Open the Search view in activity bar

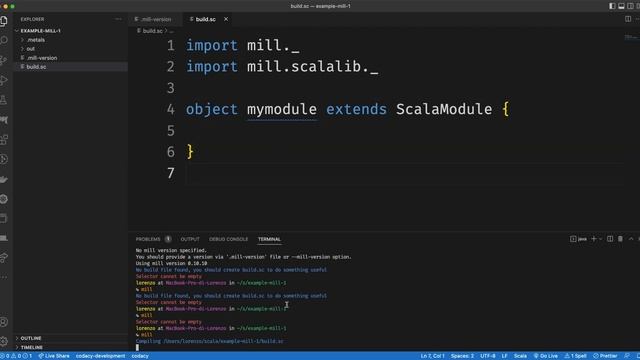(x=4, y=40)
